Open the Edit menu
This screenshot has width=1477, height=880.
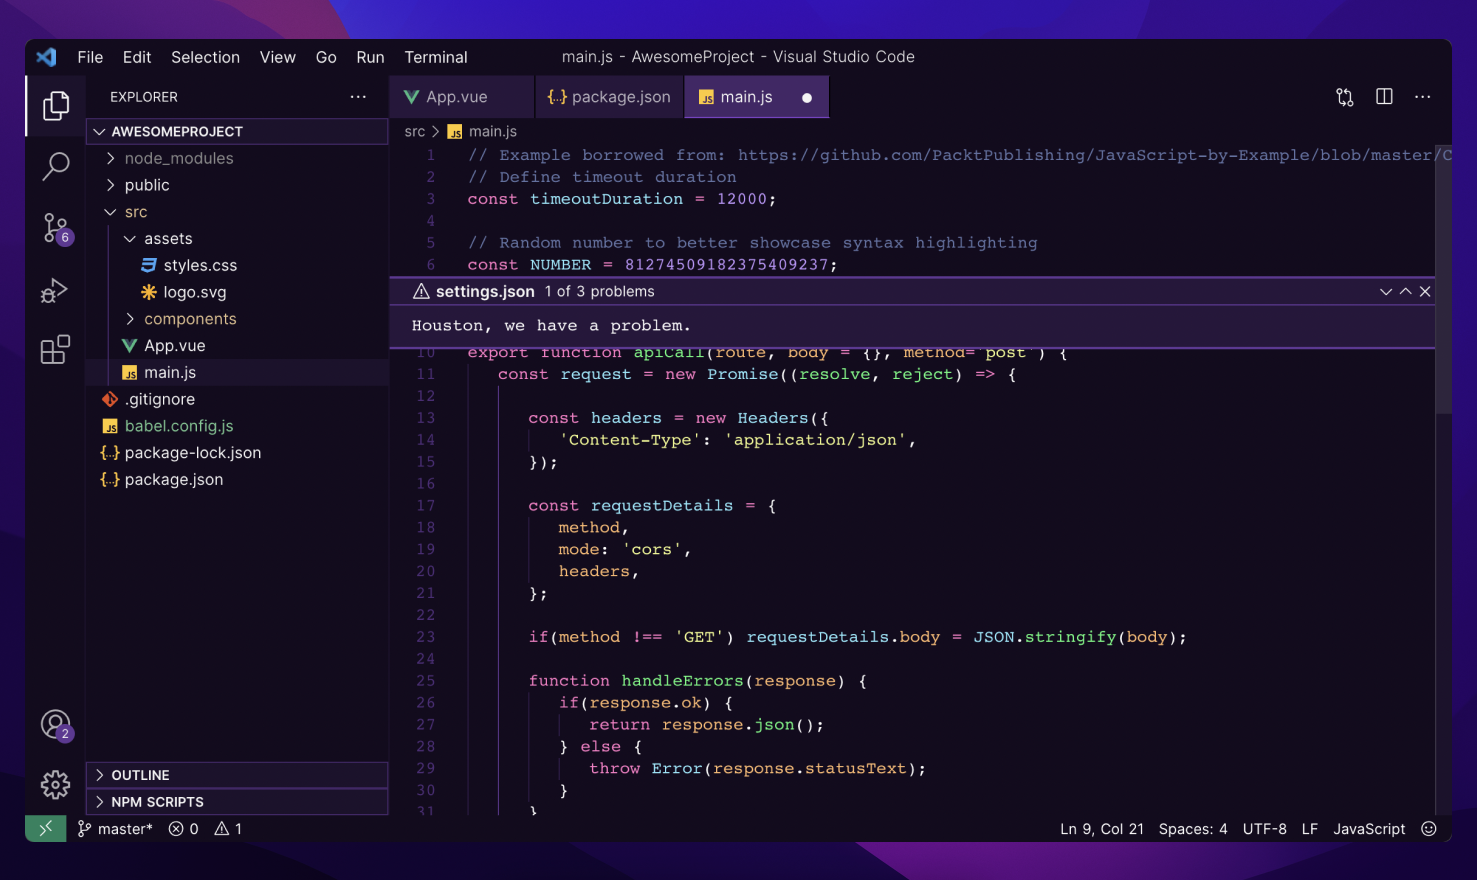click(137, 57)
